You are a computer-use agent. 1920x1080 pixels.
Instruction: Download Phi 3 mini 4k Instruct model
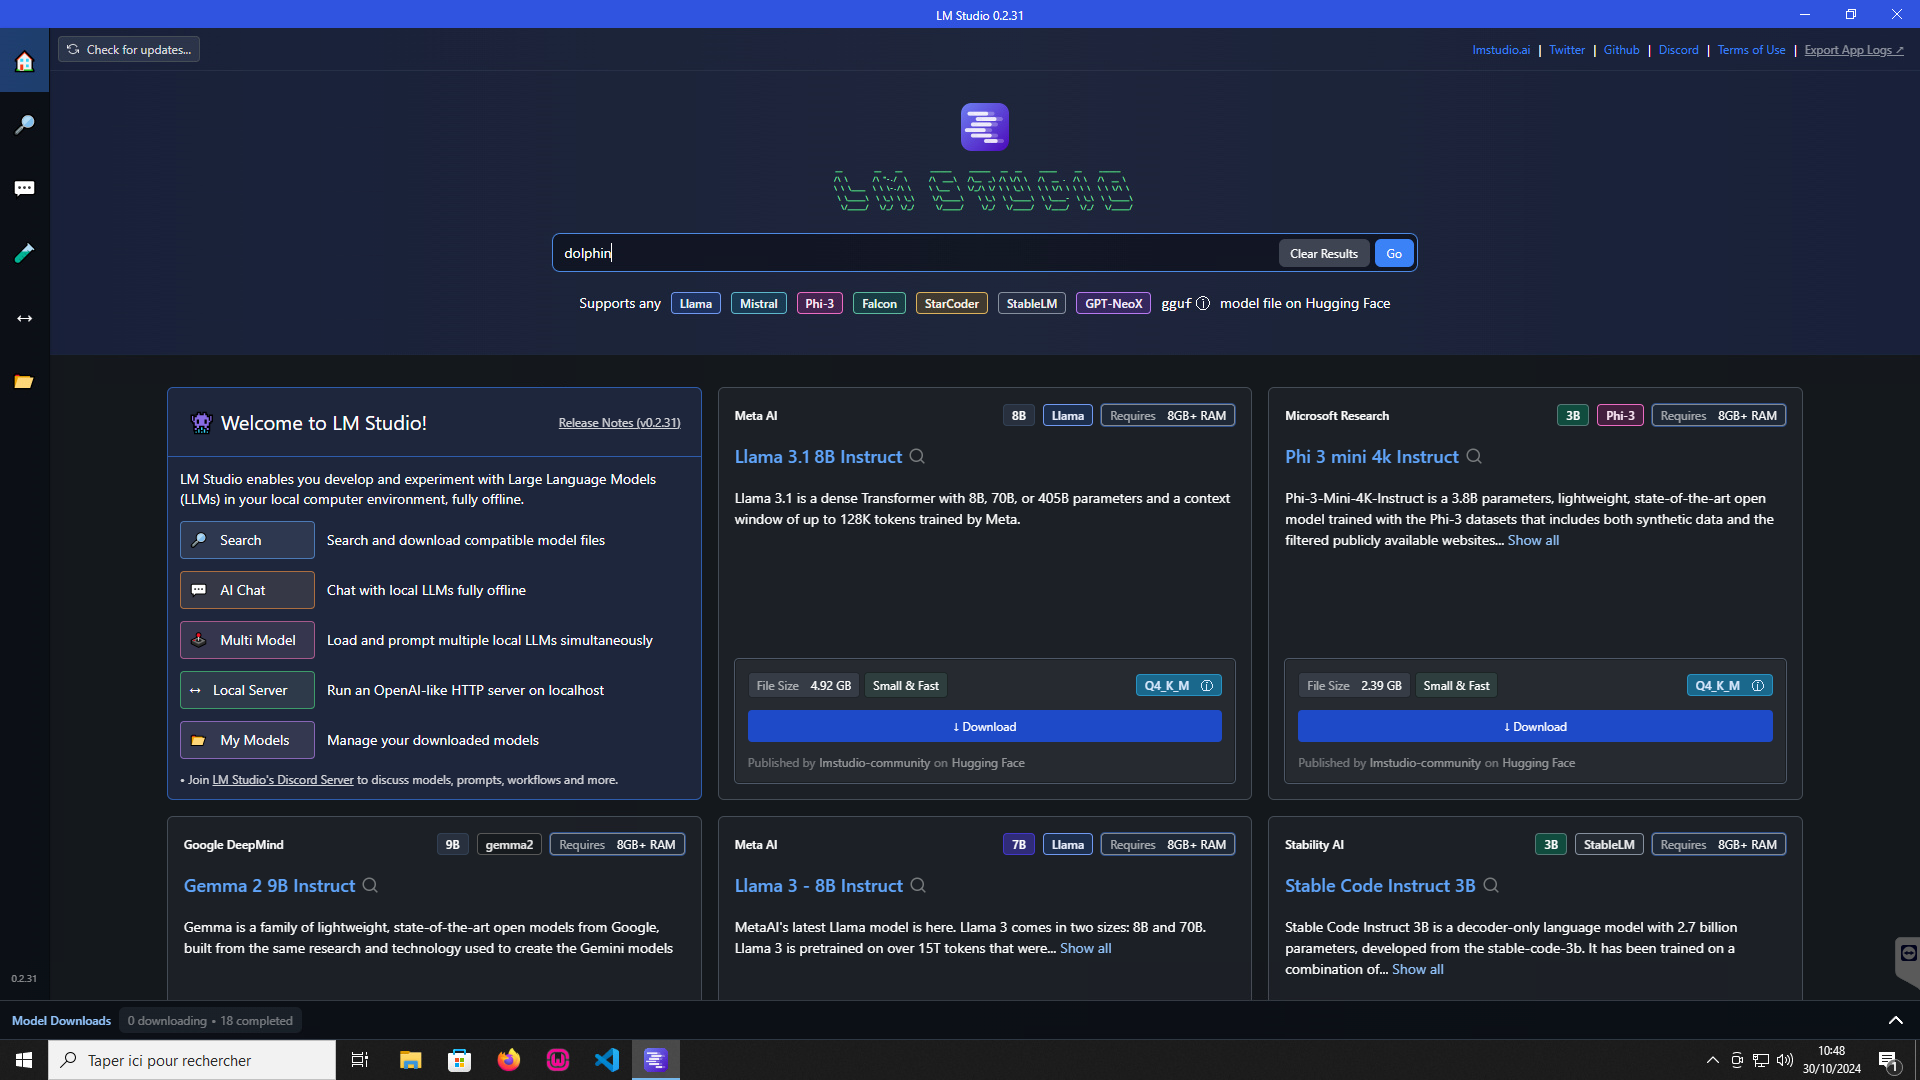point(1535,727)
